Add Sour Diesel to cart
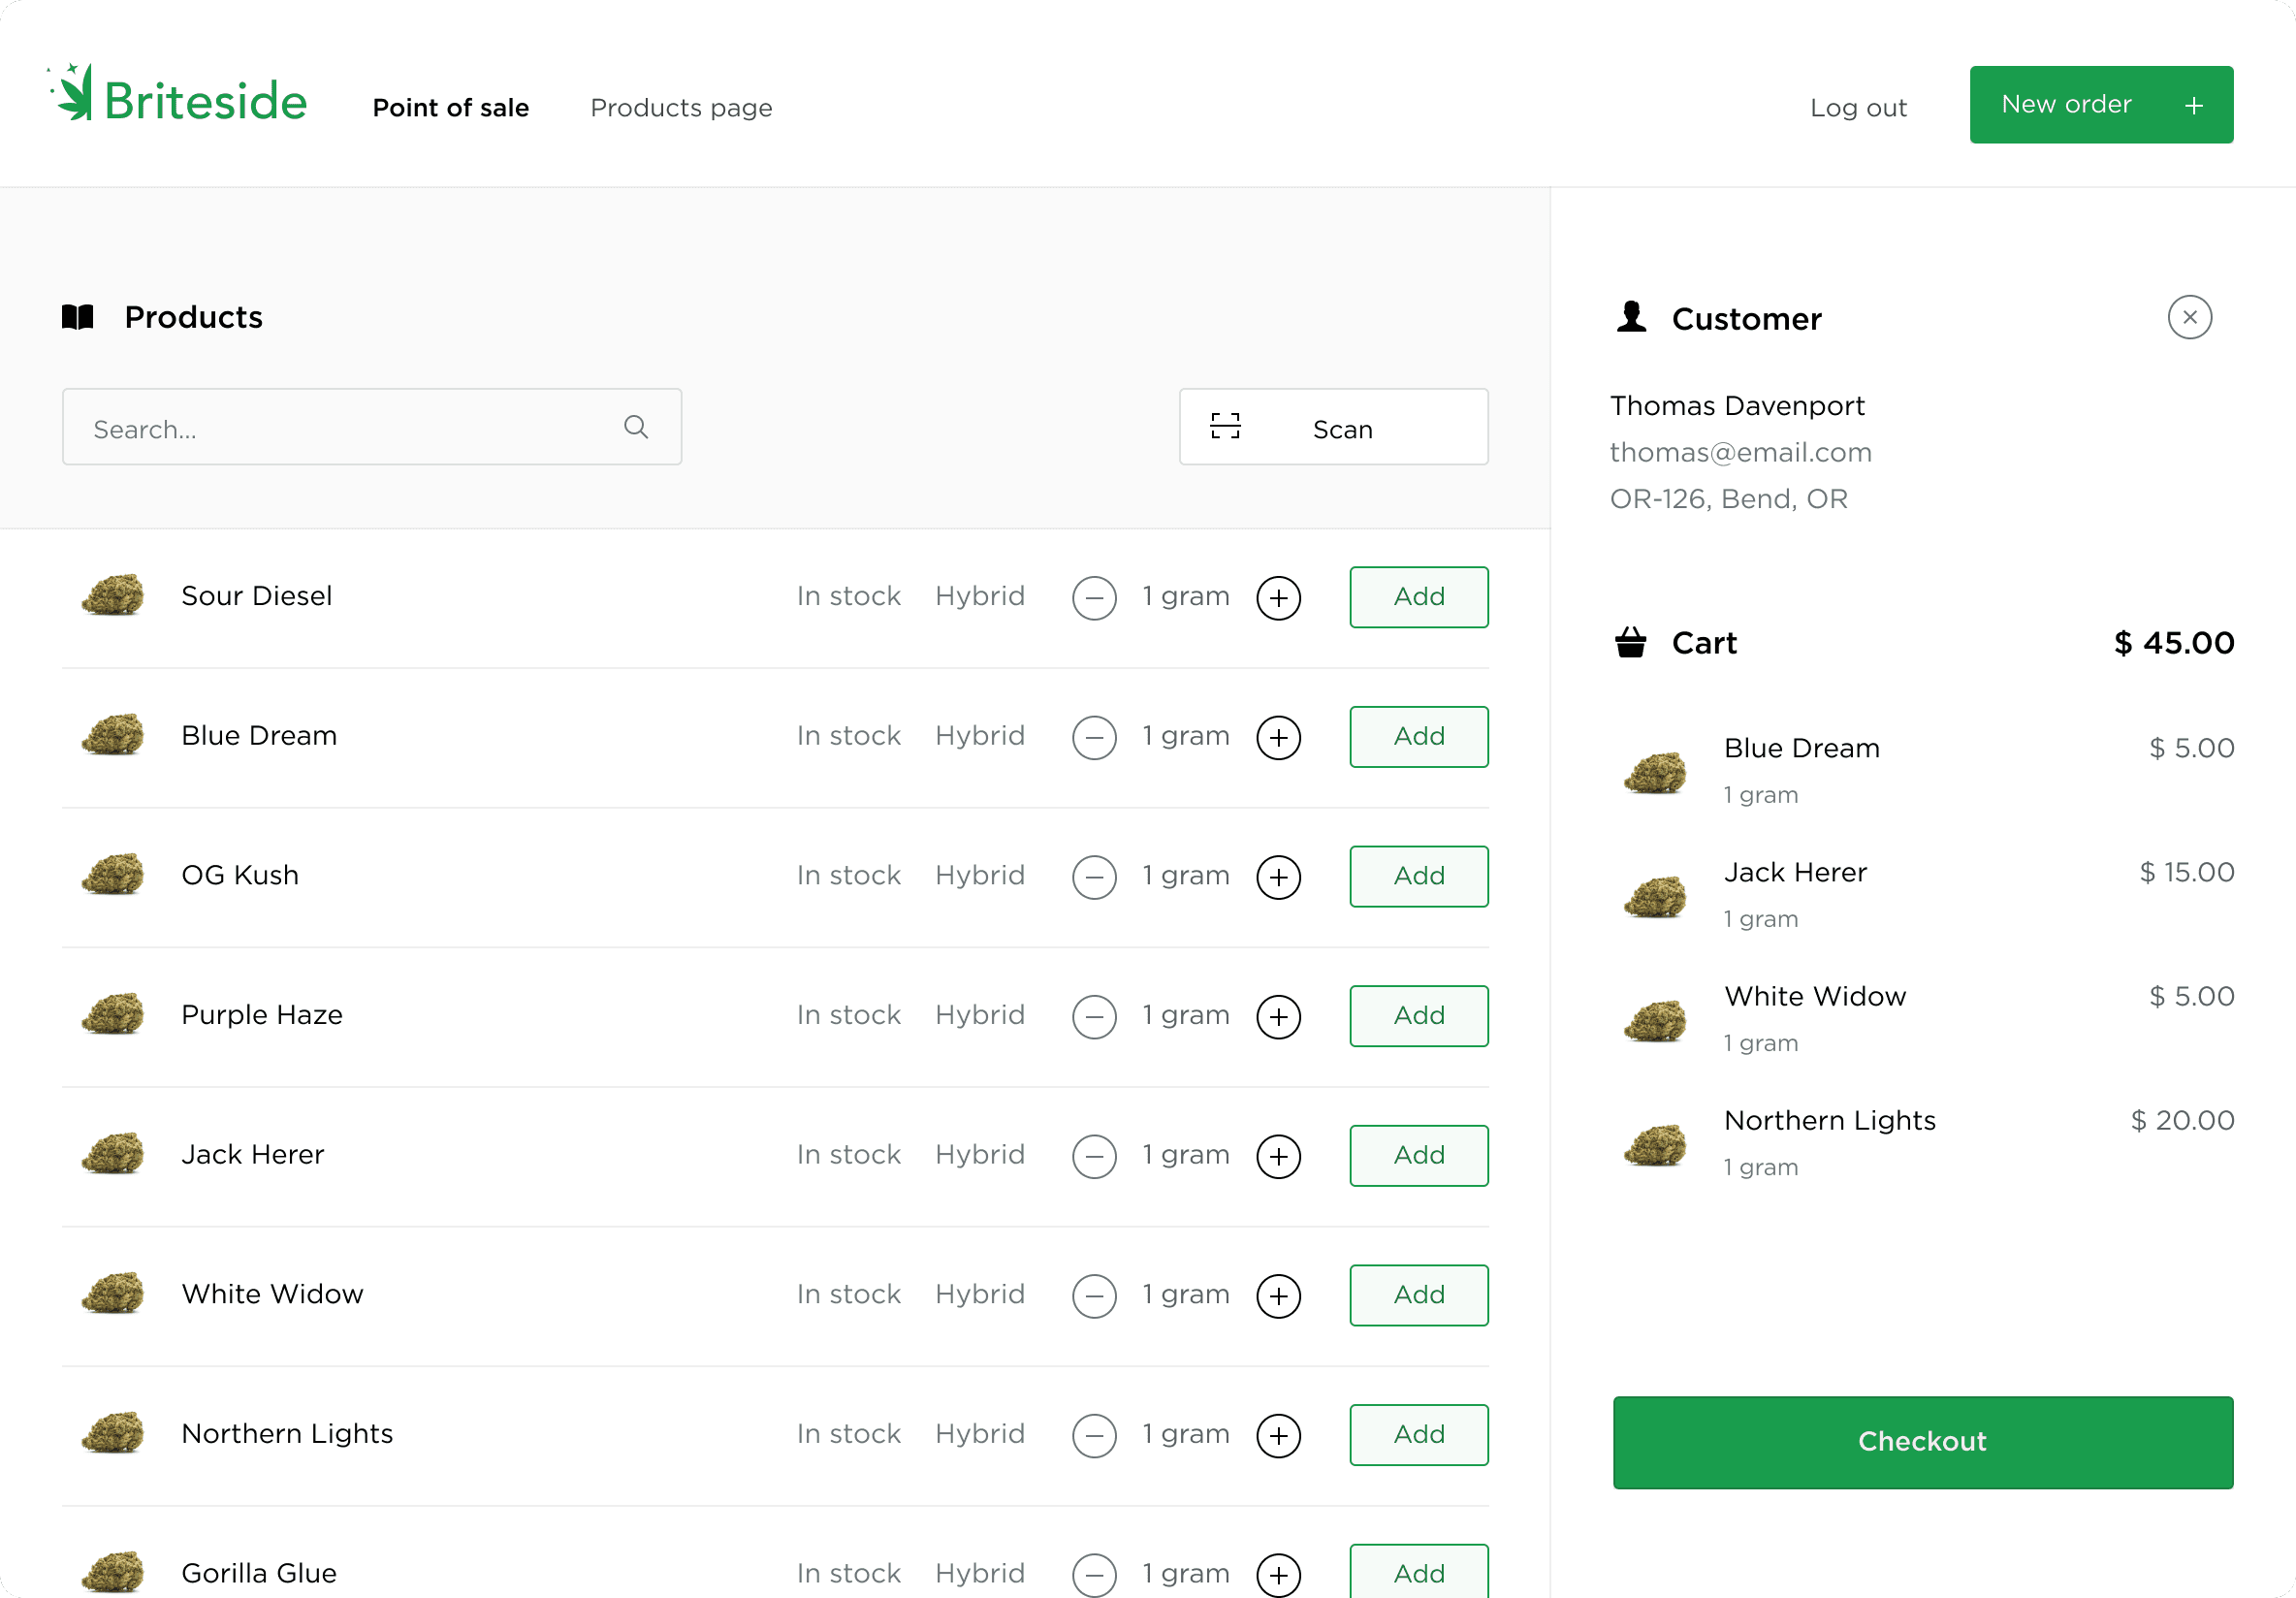Viewport: 2296px width, 1598px height. [1418, 597]
